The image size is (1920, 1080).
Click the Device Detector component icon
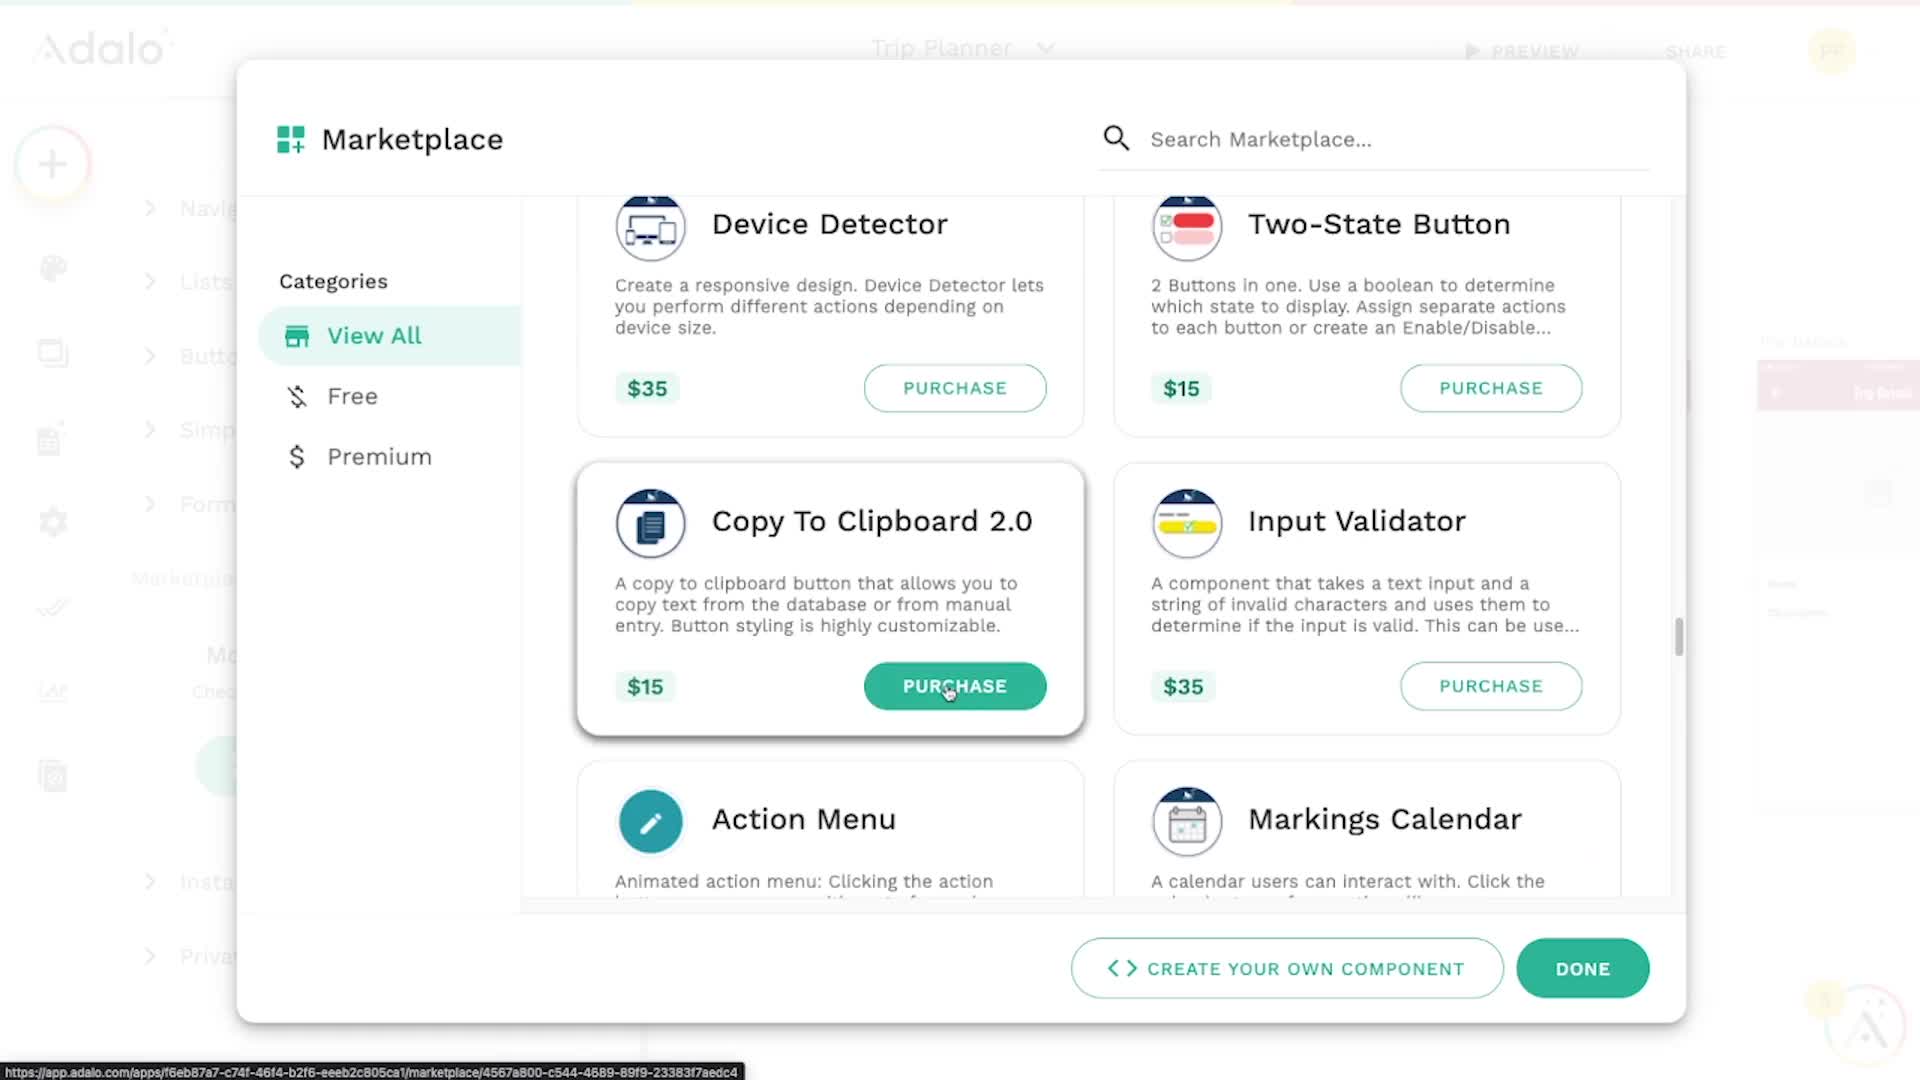[650, 226]
